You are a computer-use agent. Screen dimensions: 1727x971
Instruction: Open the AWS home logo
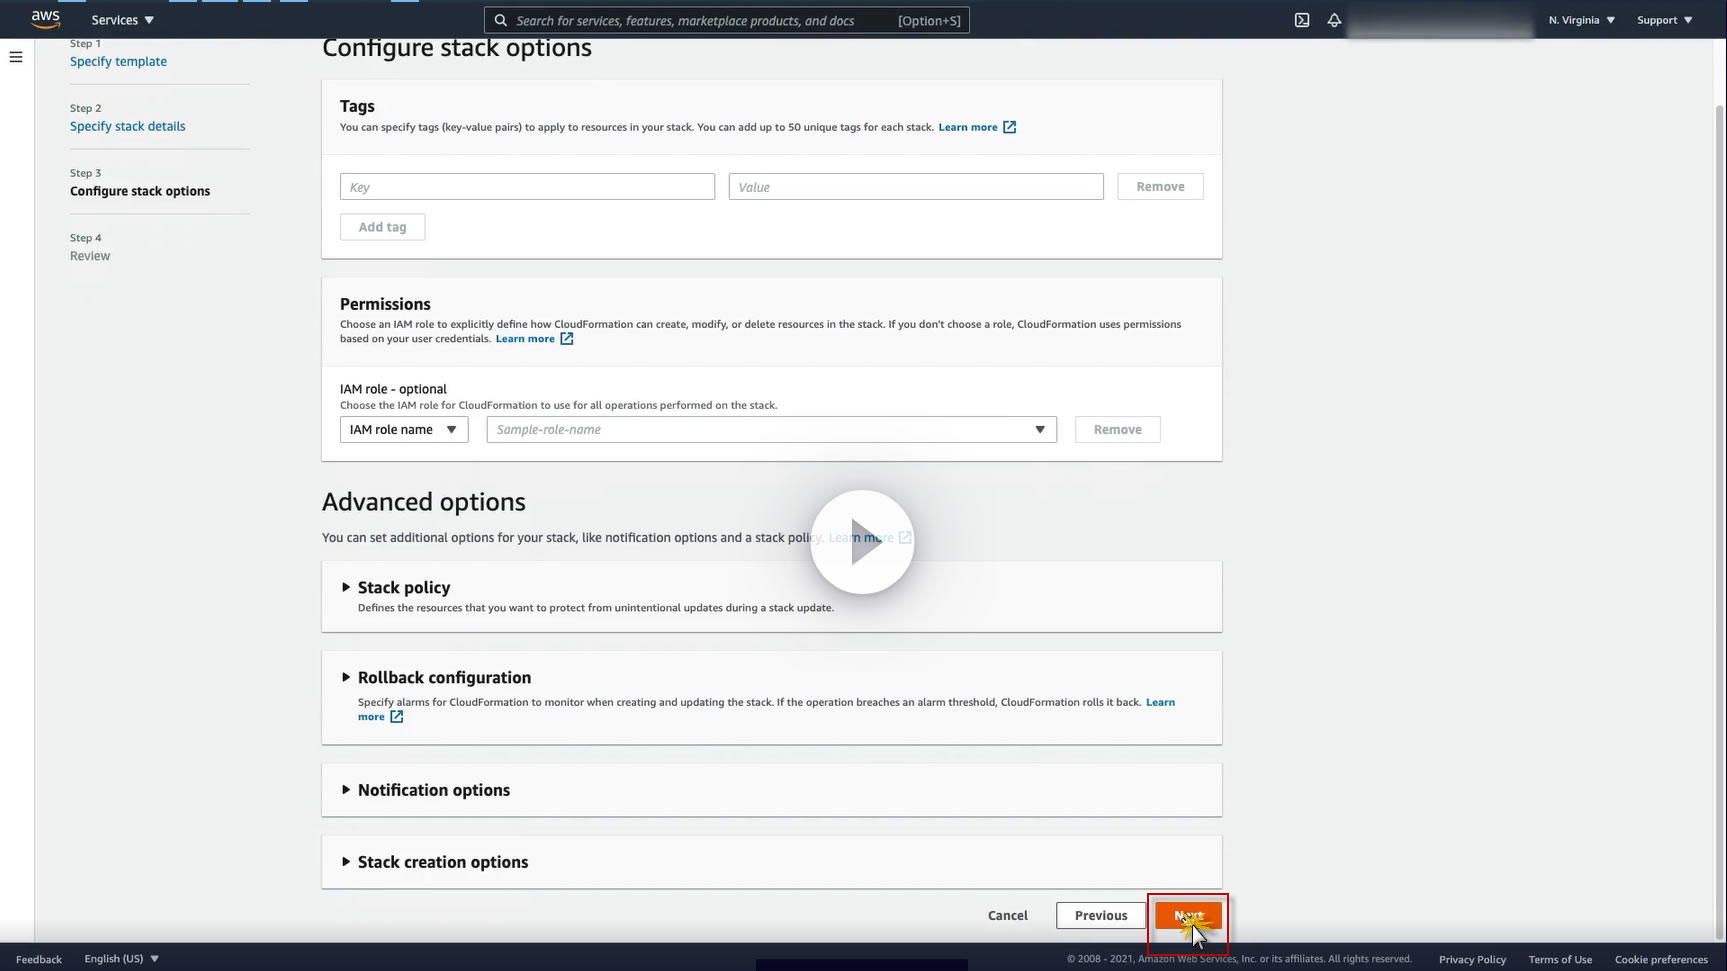click(45, 19)
